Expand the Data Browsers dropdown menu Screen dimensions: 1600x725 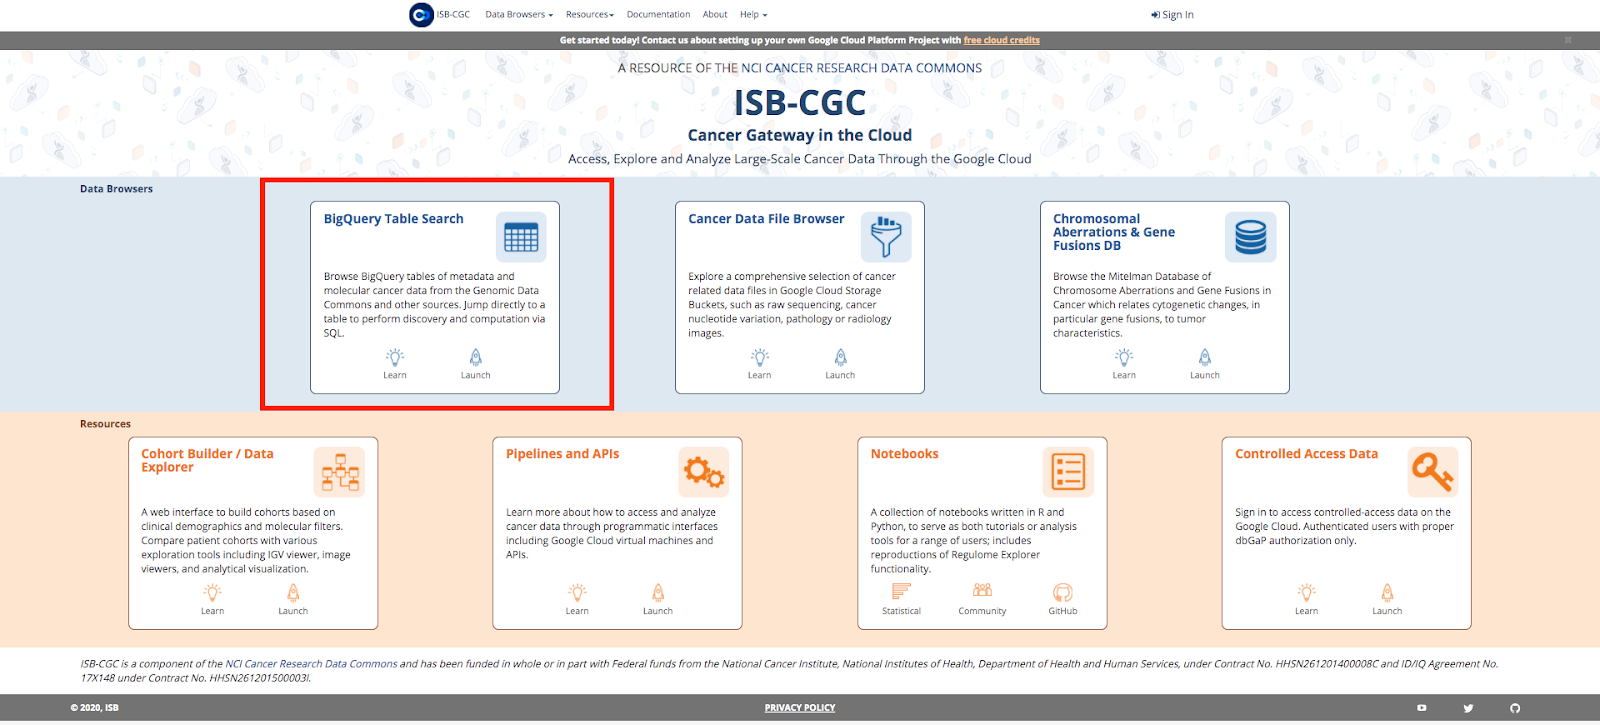518,15
